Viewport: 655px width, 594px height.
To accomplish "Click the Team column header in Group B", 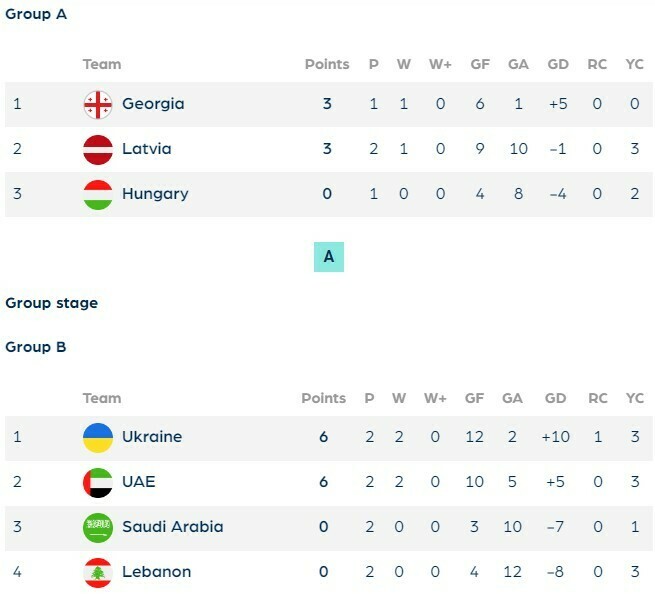I will pos(102,398).
